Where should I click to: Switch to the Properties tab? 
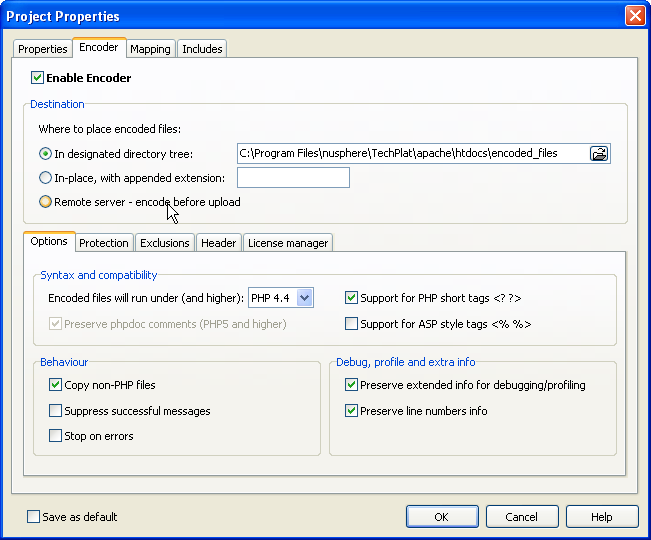point(43,49)
